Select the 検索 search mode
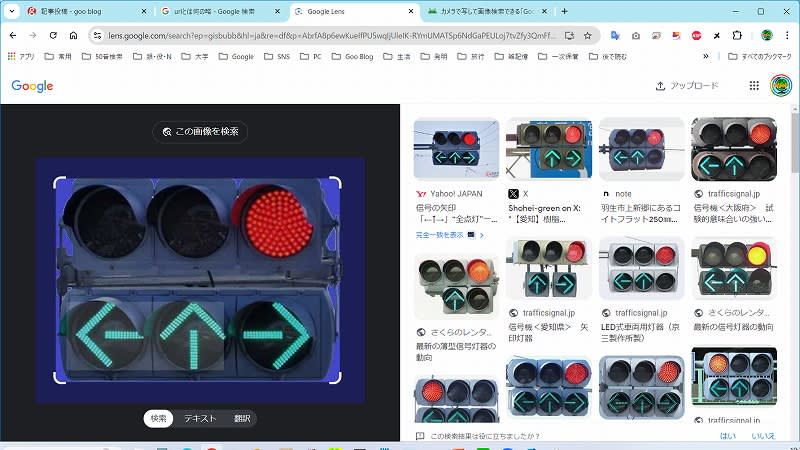 point(157,418)
